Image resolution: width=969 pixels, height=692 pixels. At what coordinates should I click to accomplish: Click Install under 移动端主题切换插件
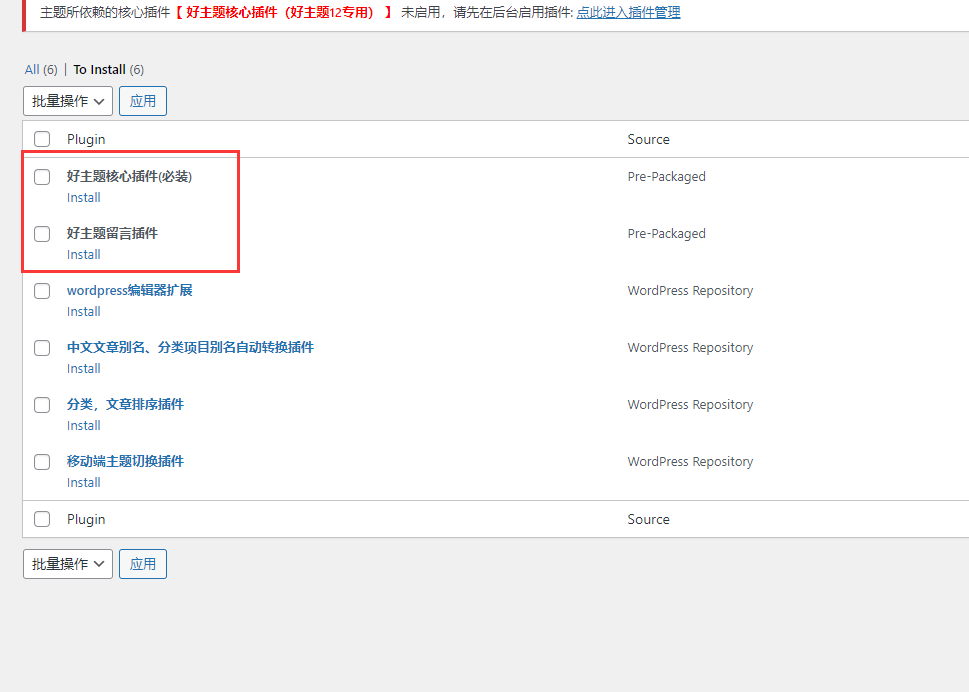coord(83,483)
